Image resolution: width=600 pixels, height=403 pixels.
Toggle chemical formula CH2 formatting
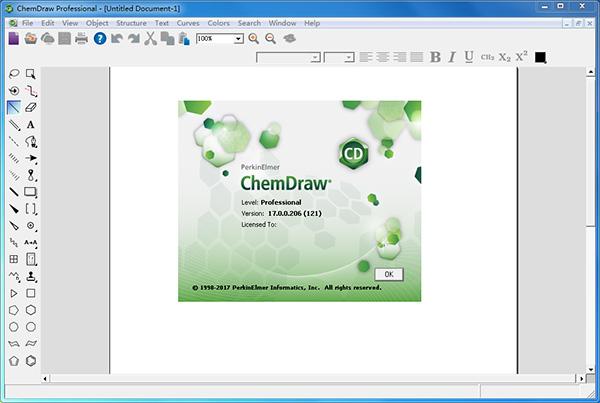pos(487,57)
